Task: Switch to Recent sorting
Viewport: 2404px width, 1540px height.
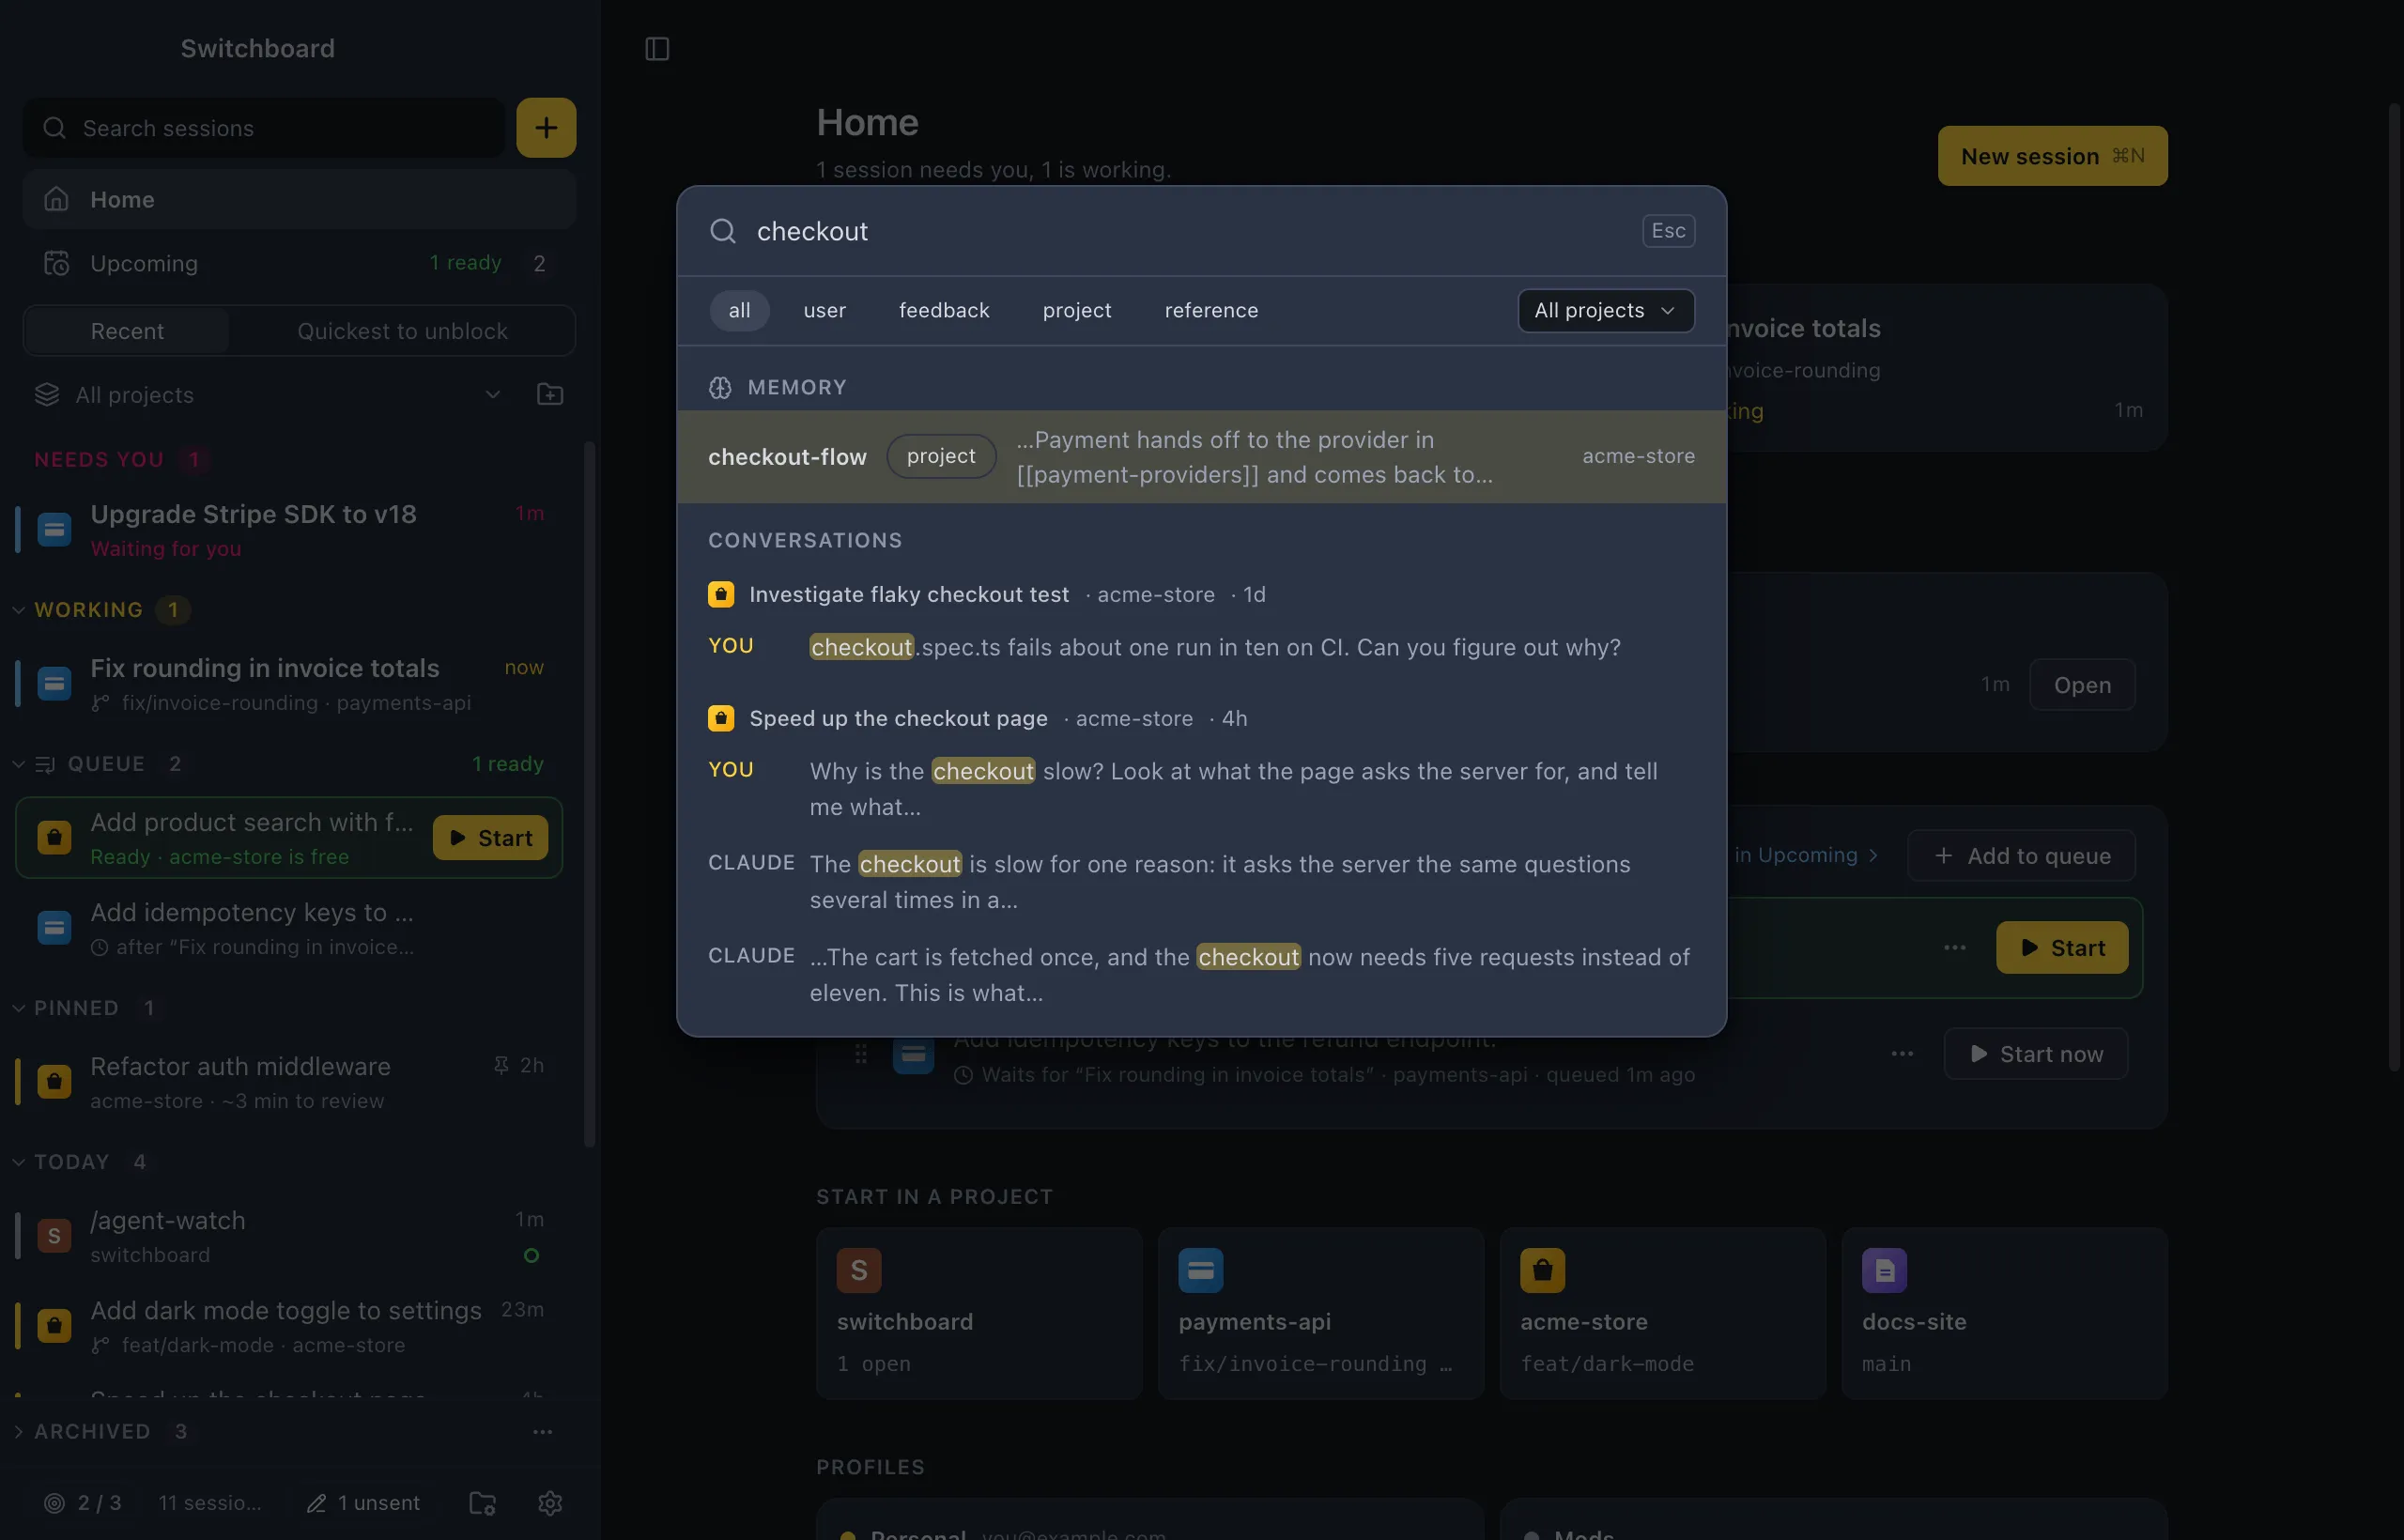Action: (127, 331)
